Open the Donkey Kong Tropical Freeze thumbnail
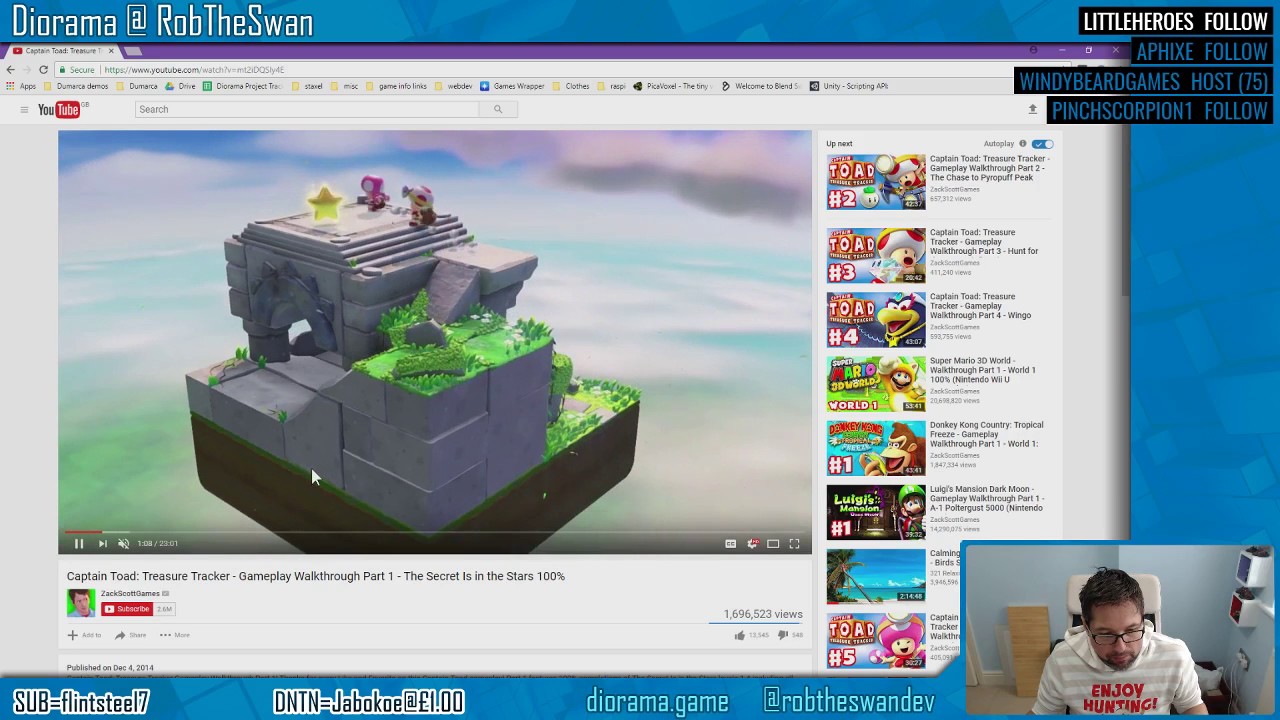The width and height of the screenshot is (1280, 720). pos(876,448)
